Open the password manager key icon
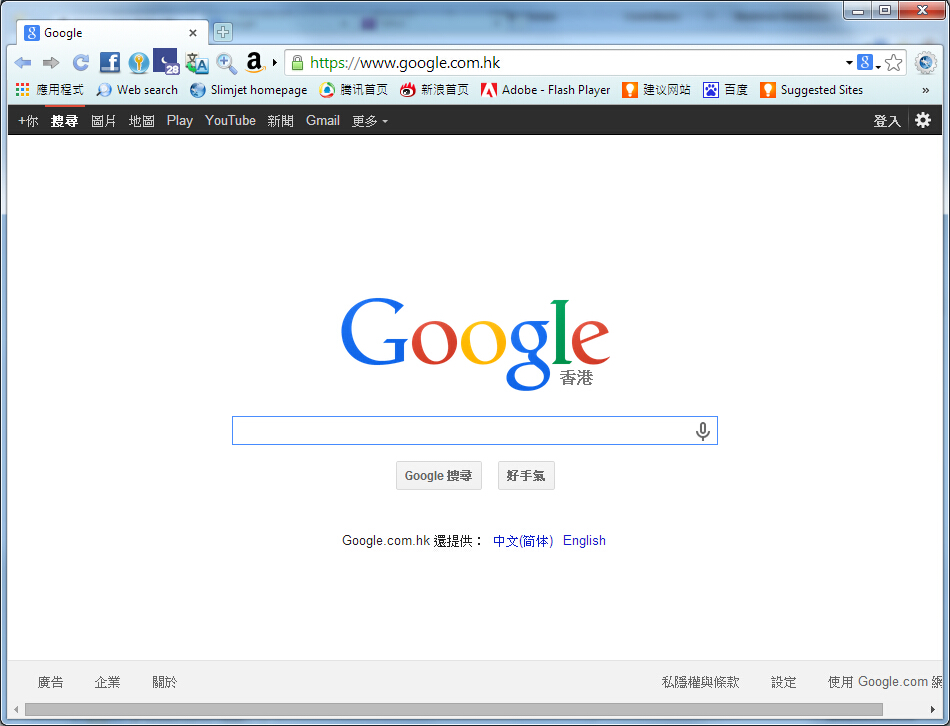 pos(139,62)
